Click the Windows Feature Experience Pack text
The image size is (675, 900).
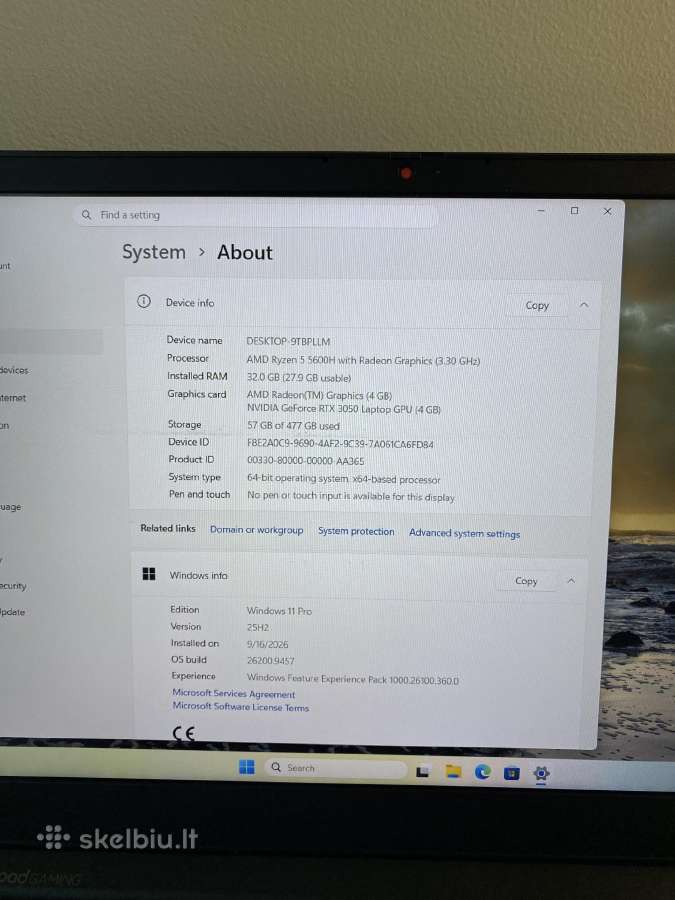point(352,680)
